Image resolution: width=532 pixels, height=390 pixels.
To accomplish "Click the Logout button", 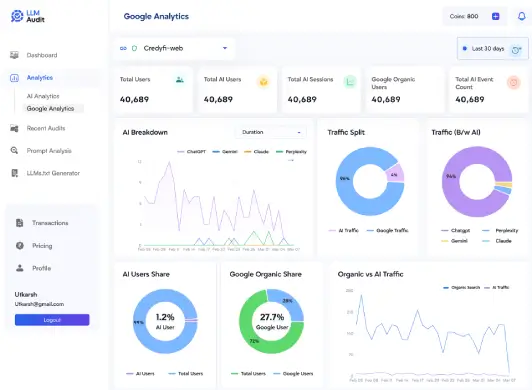I will tap(52, 320).
